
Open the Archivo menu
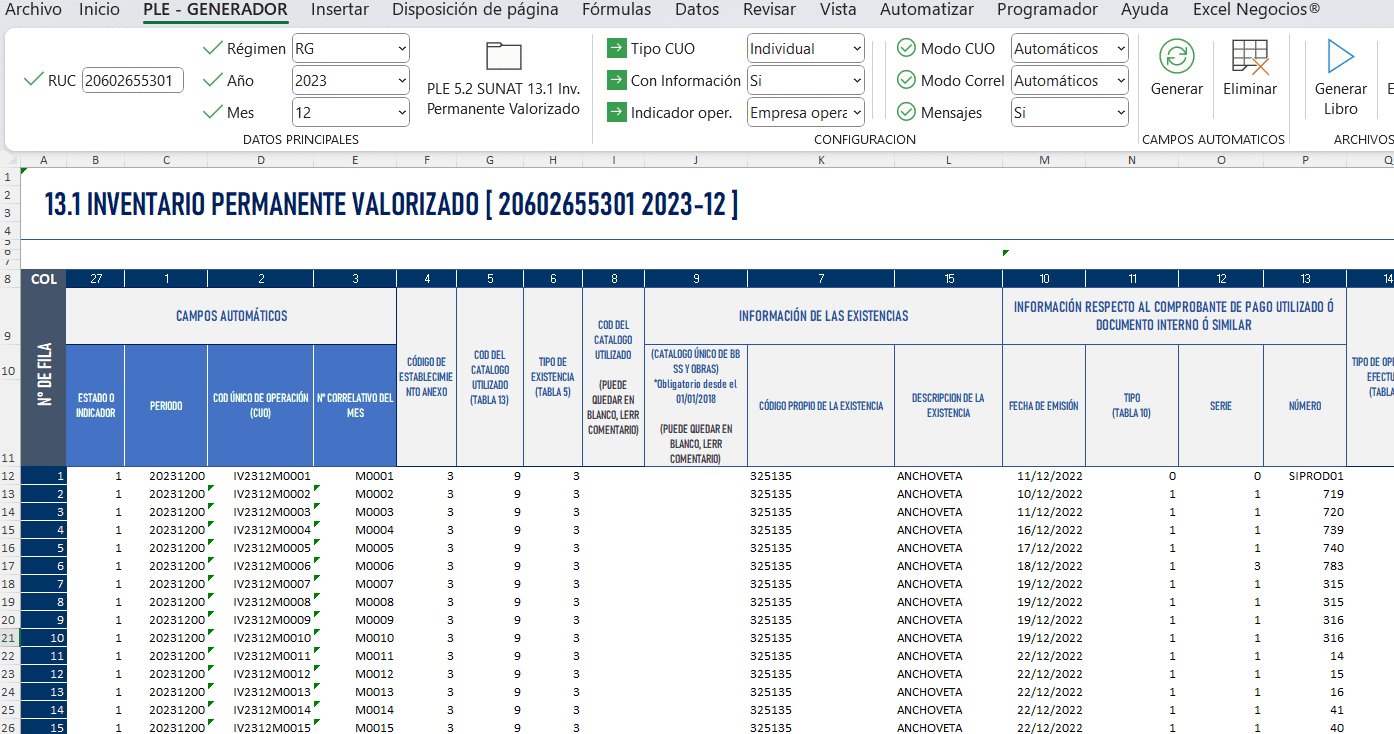pyautogui.click(x=33, y=10)
